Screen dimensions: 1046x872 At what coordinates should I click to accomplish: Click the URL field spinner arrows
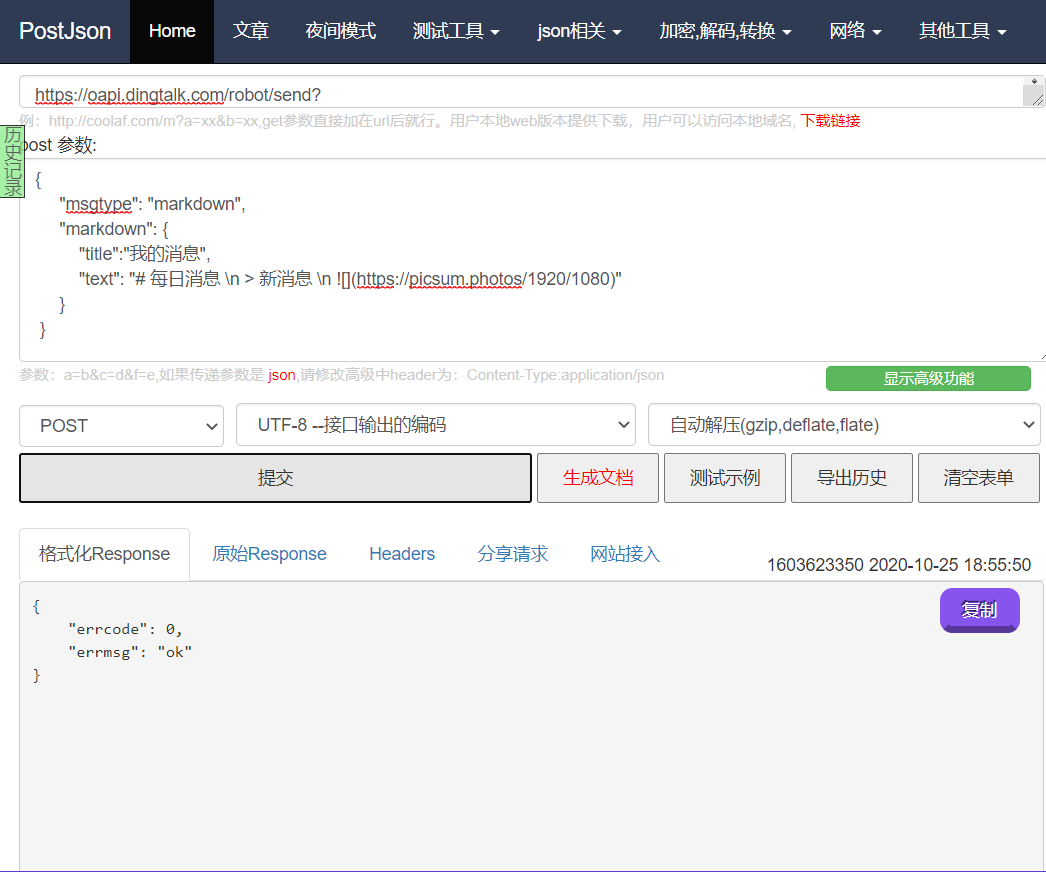click(x=1034, y=81)
